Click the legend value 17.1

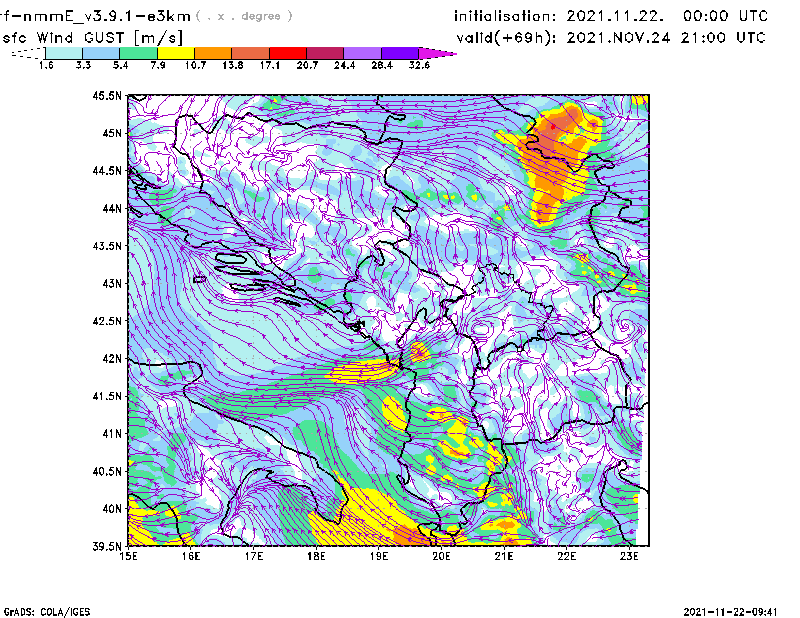[269, 65]
